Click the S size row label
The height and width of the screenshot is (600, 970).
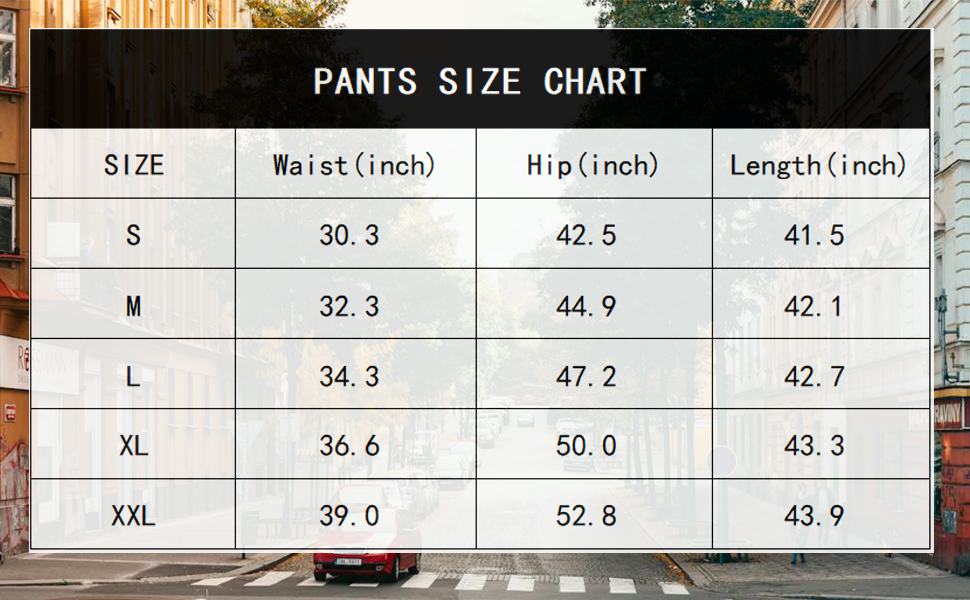pyautogui.click(x=133, y=235)
